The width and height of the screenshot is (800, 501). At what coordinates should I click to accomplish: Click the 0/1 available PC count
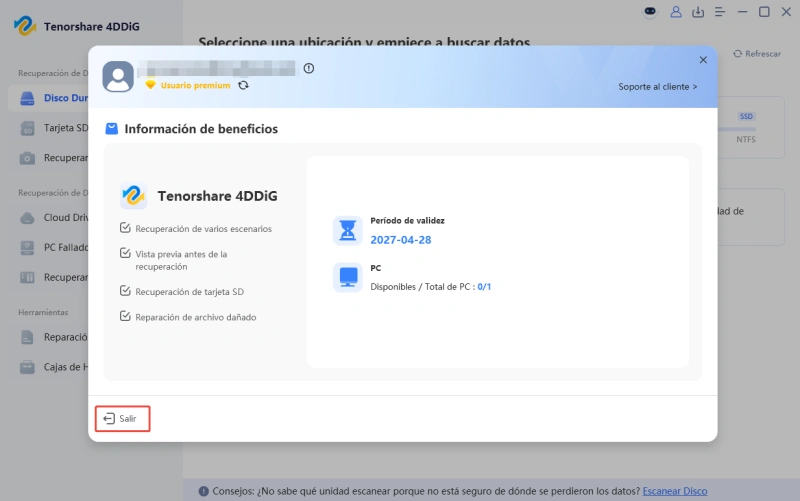click(x=484, y=287)
